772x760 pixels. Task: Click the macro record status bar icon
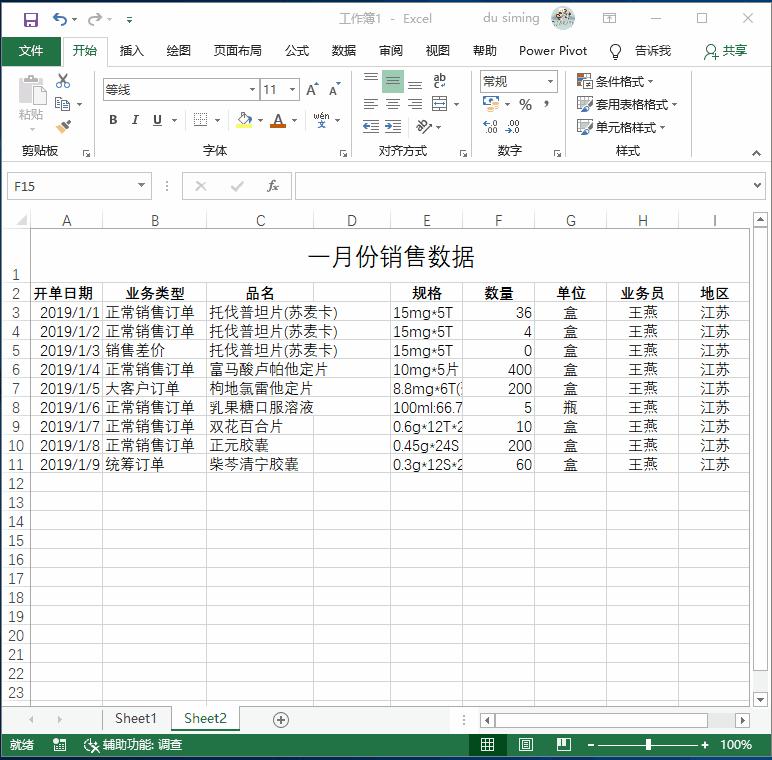pos(60,745)
